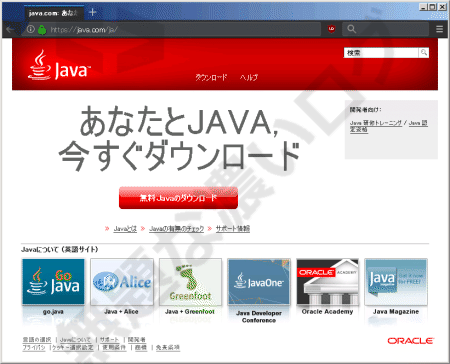Click the Oracle logo in the footer

click(x=410, y=341)
